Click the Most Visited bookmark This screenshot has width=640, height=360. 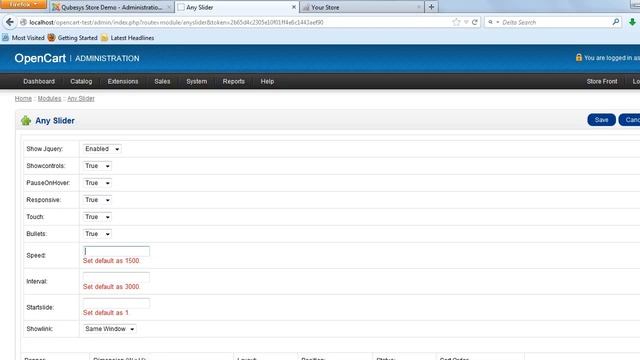pyautogui.click(x=23, y=38)
